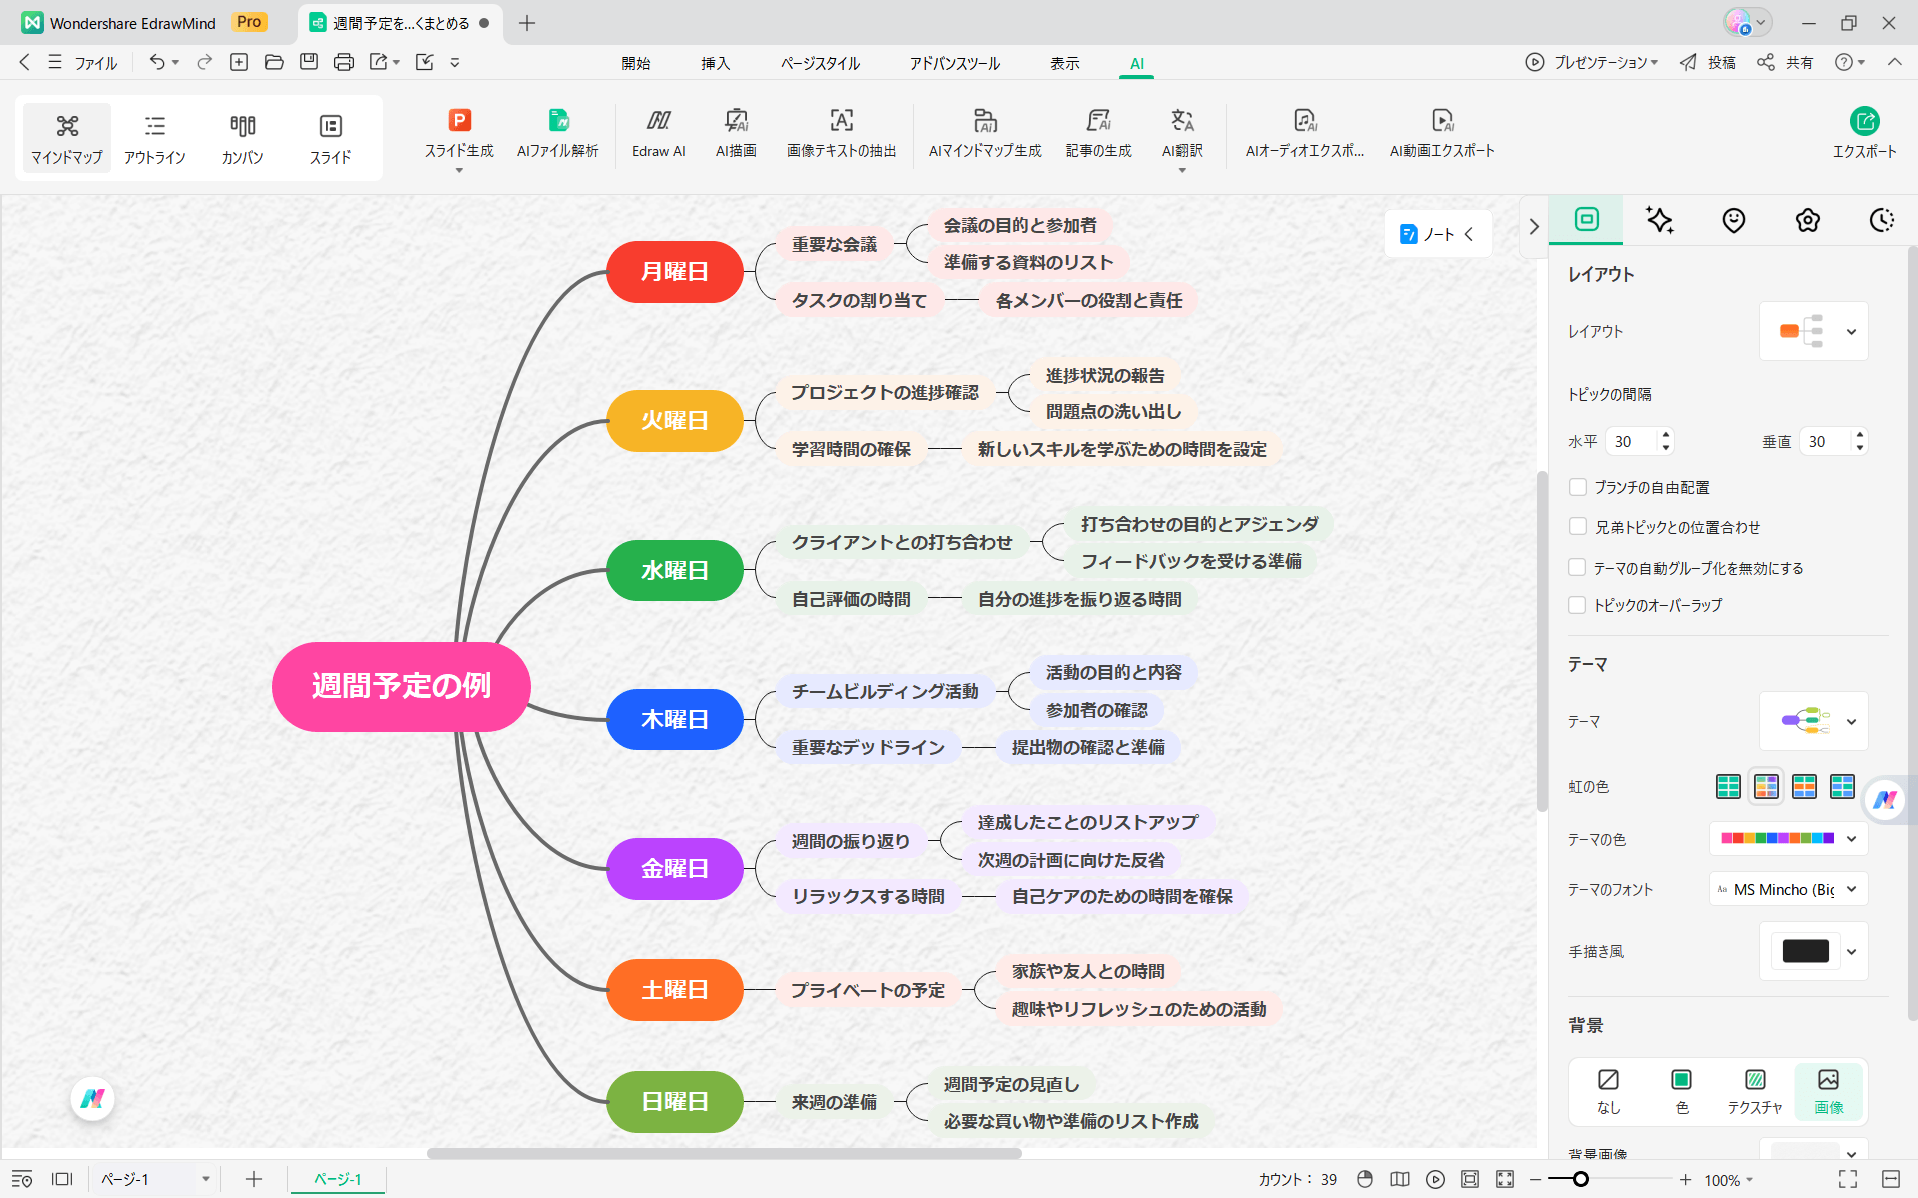
Task: Select テクスチャ background option
Action: pyautogui.click(x=1755, y=1091)
